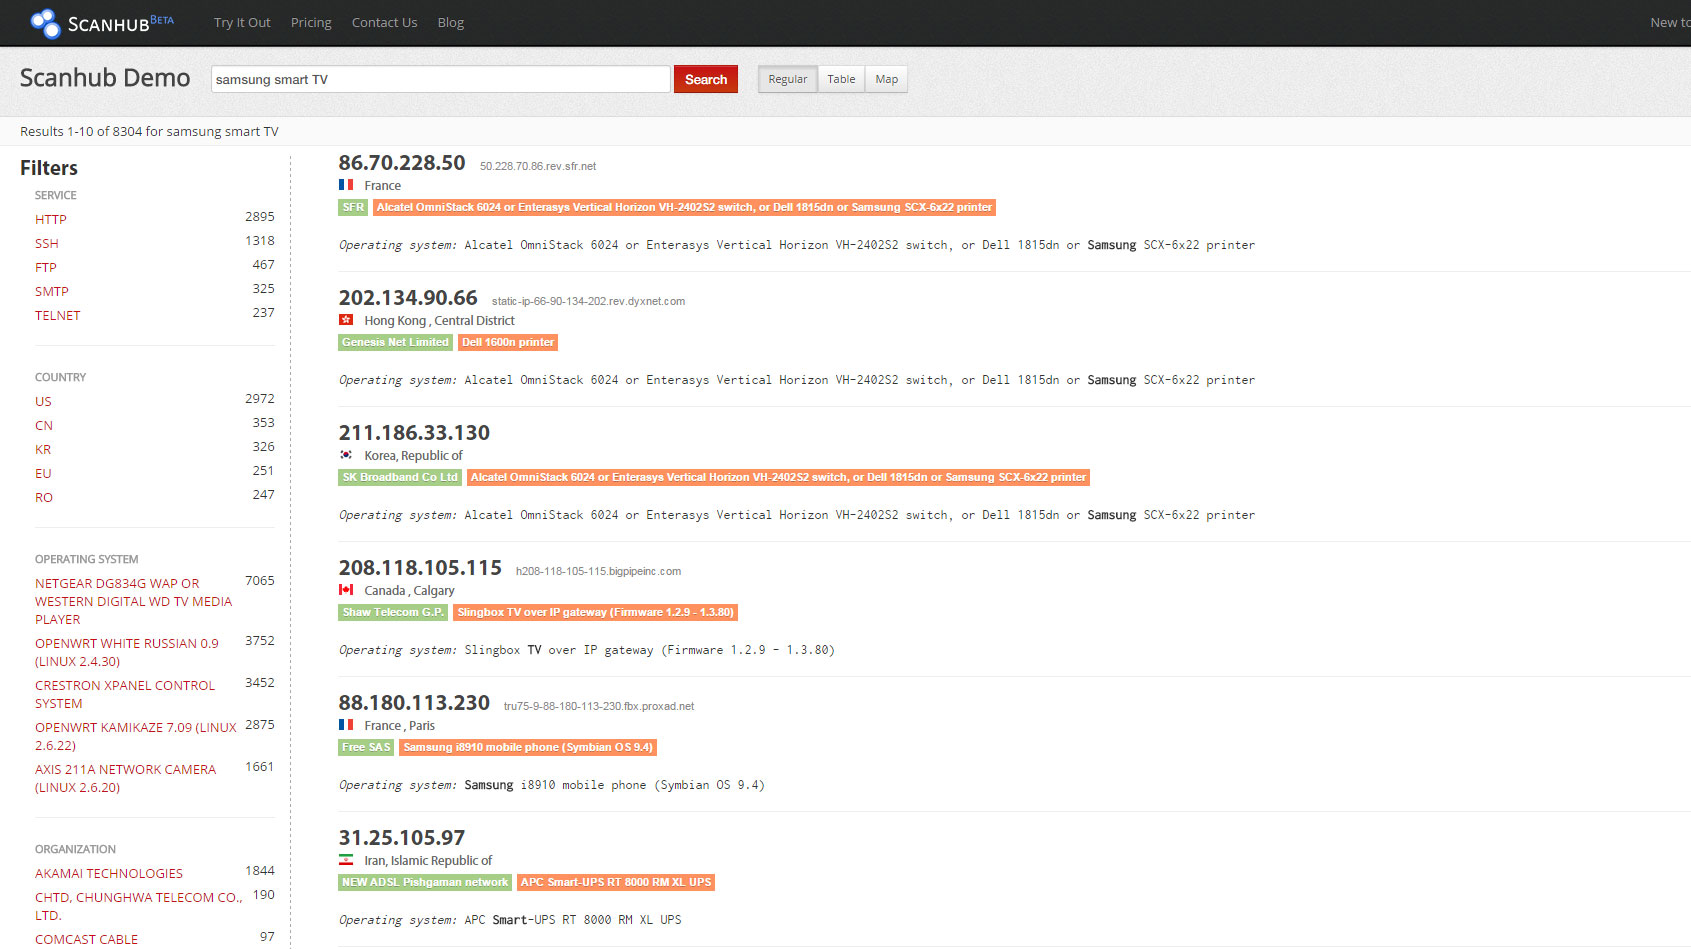Screen dimensions: 1691x949
Task: Filter by country CN
Action: (x=44, y=425)
